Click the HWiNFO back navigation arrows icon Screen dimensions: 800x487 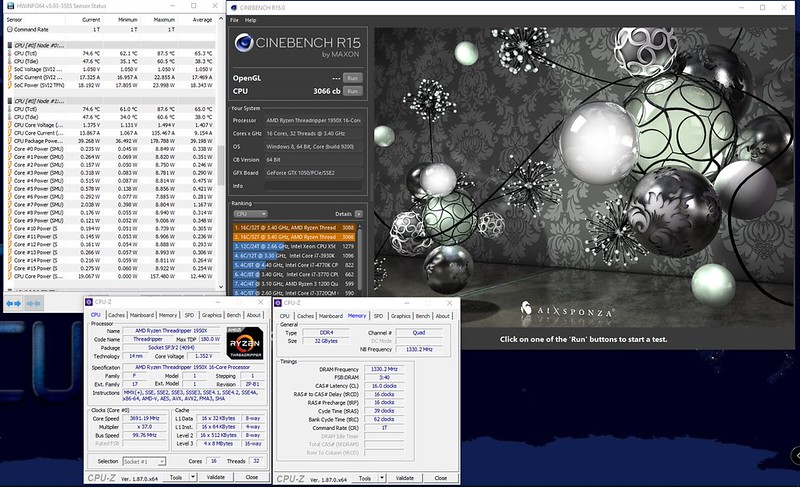coord(13,301)
